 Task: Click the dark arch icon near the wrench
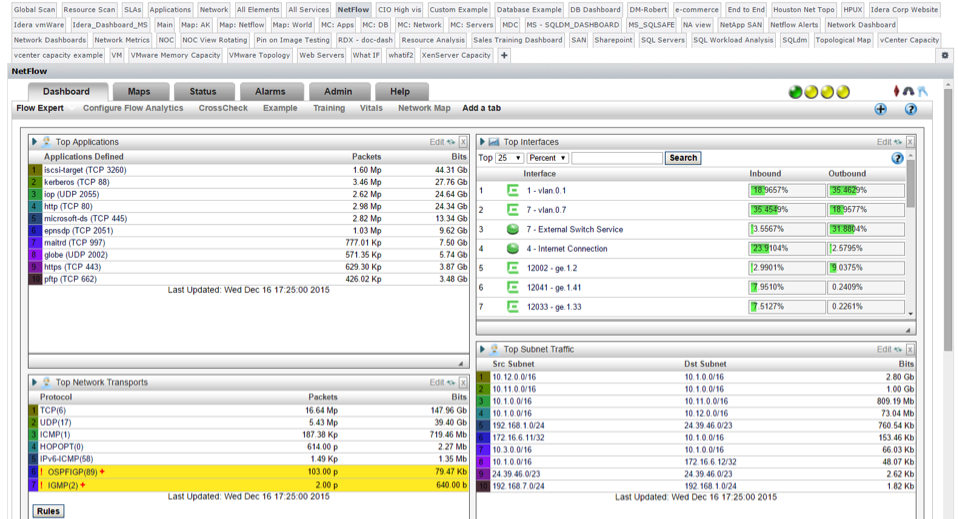[909, 91]
